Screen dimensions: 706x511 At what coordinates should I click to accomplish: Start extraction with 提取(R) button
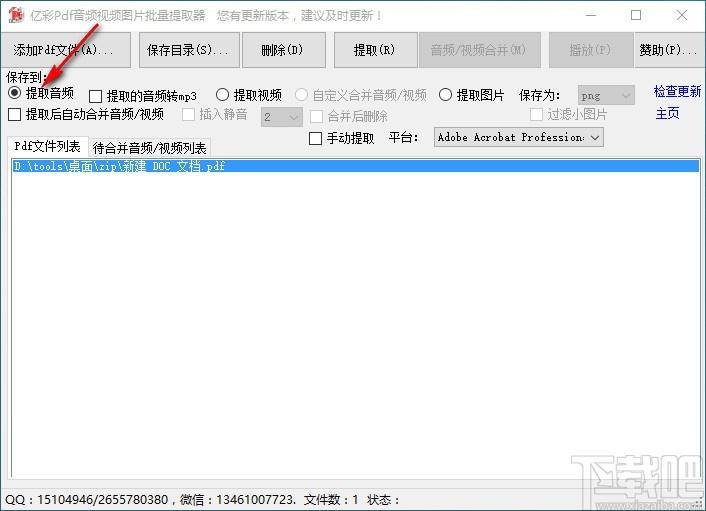[376, 50]
